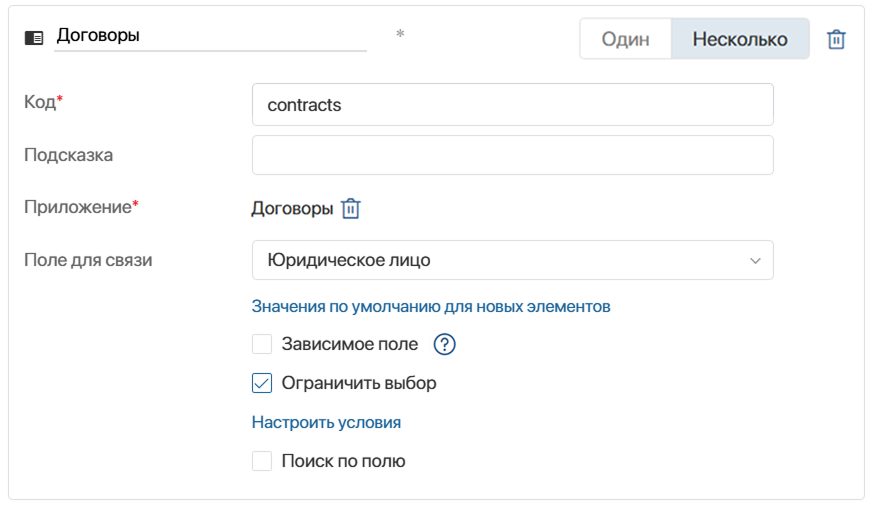Open the Настроить условия link
This screenshot has width=875, height=507.
pos(326,422)
